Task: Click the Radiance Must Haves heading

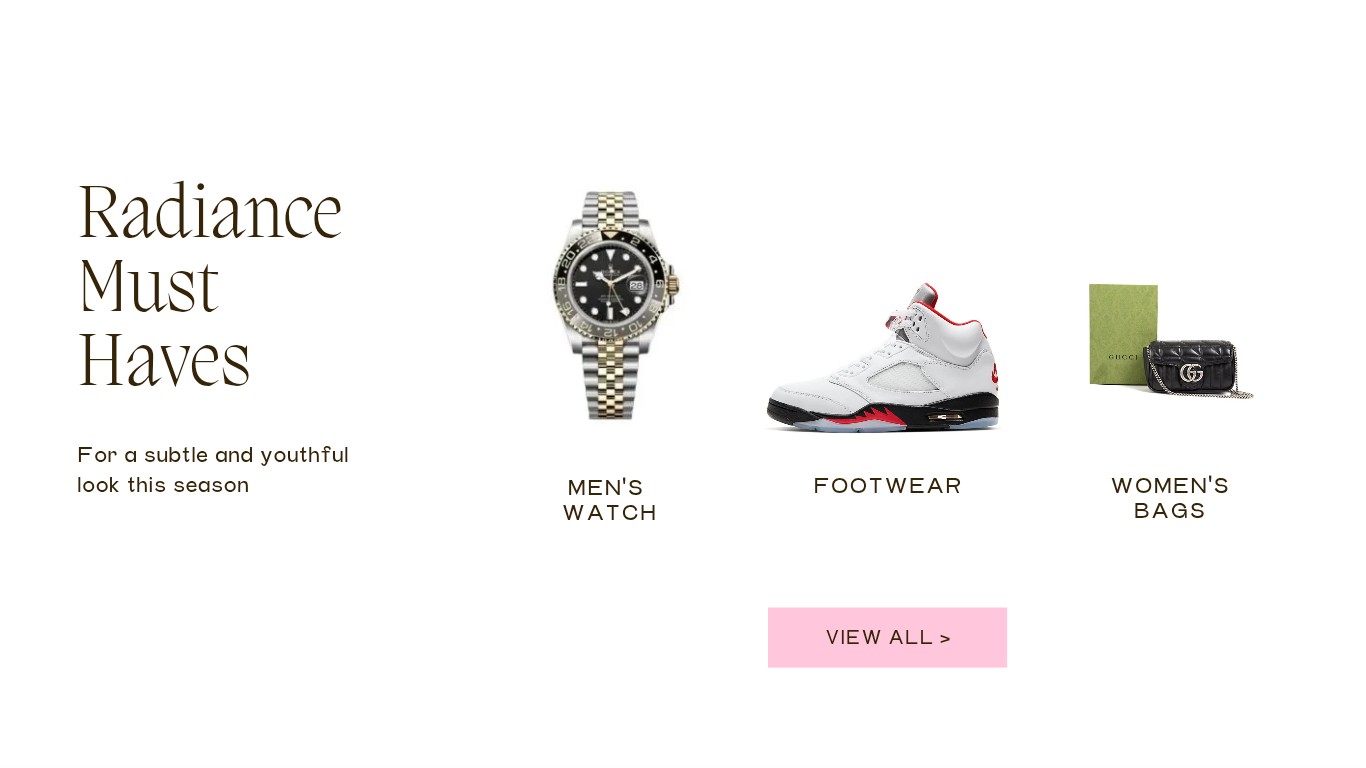Action: [x=210, y=284]
